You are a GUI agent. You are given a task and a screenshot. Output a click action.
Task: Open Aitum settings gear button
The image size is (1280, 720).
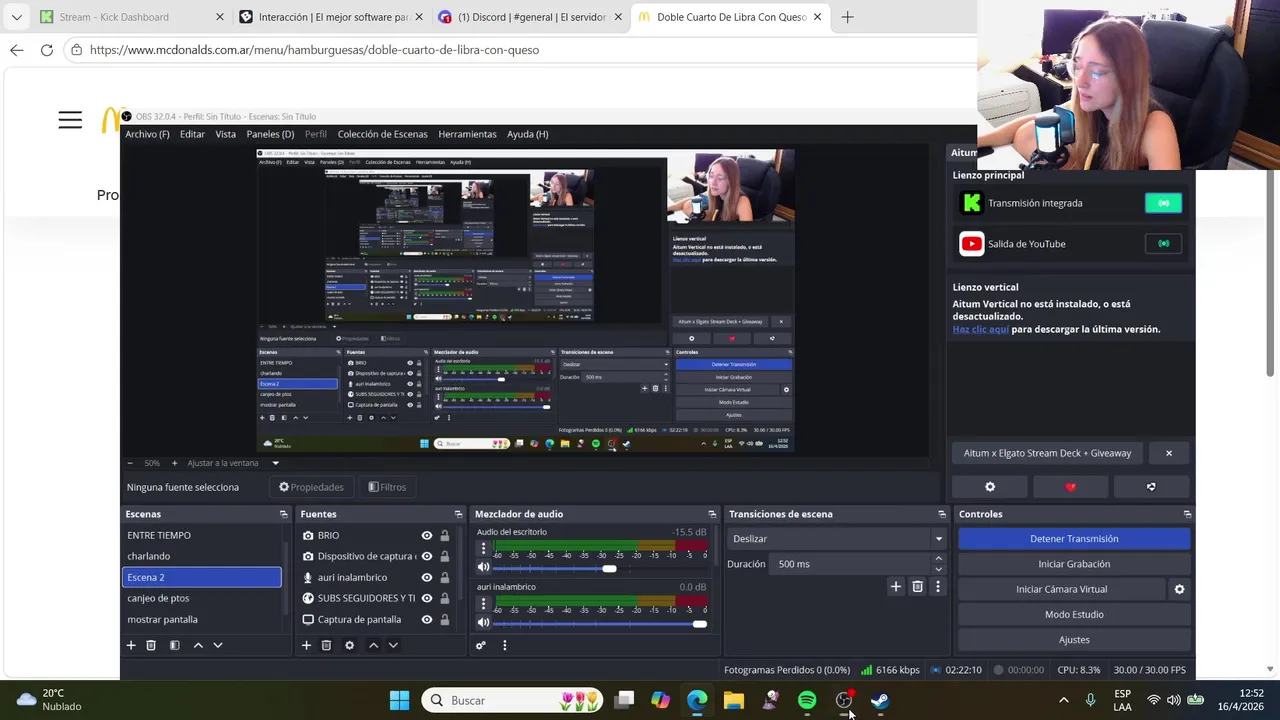pos(990,487)
